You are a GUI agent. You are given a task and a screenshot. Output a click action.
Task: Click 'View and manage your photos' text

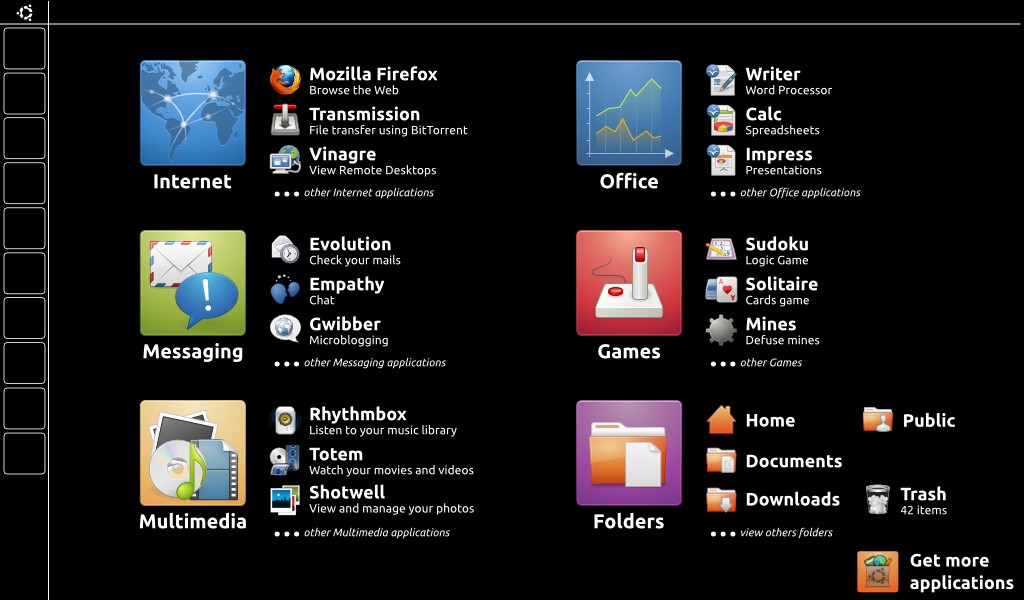pyautogui.click(x=391, y=509)
